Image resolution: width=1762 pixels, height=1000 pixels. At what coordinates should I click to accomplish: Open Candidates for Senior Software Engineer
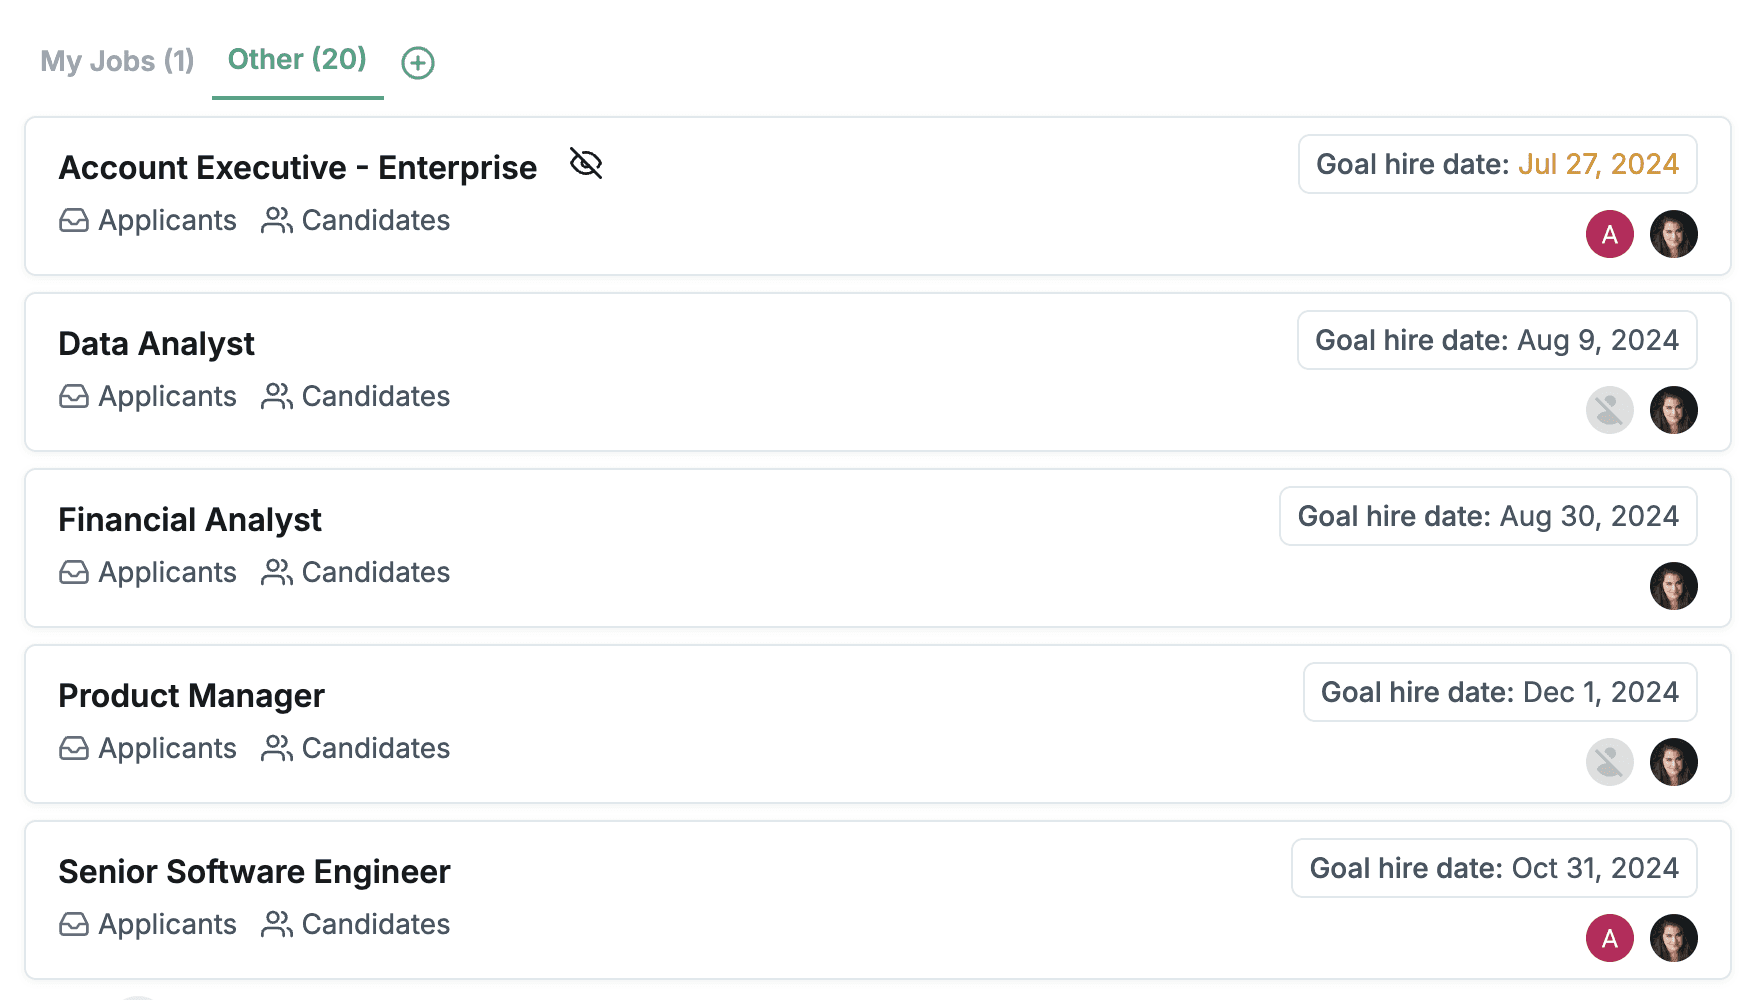point(356,924)
